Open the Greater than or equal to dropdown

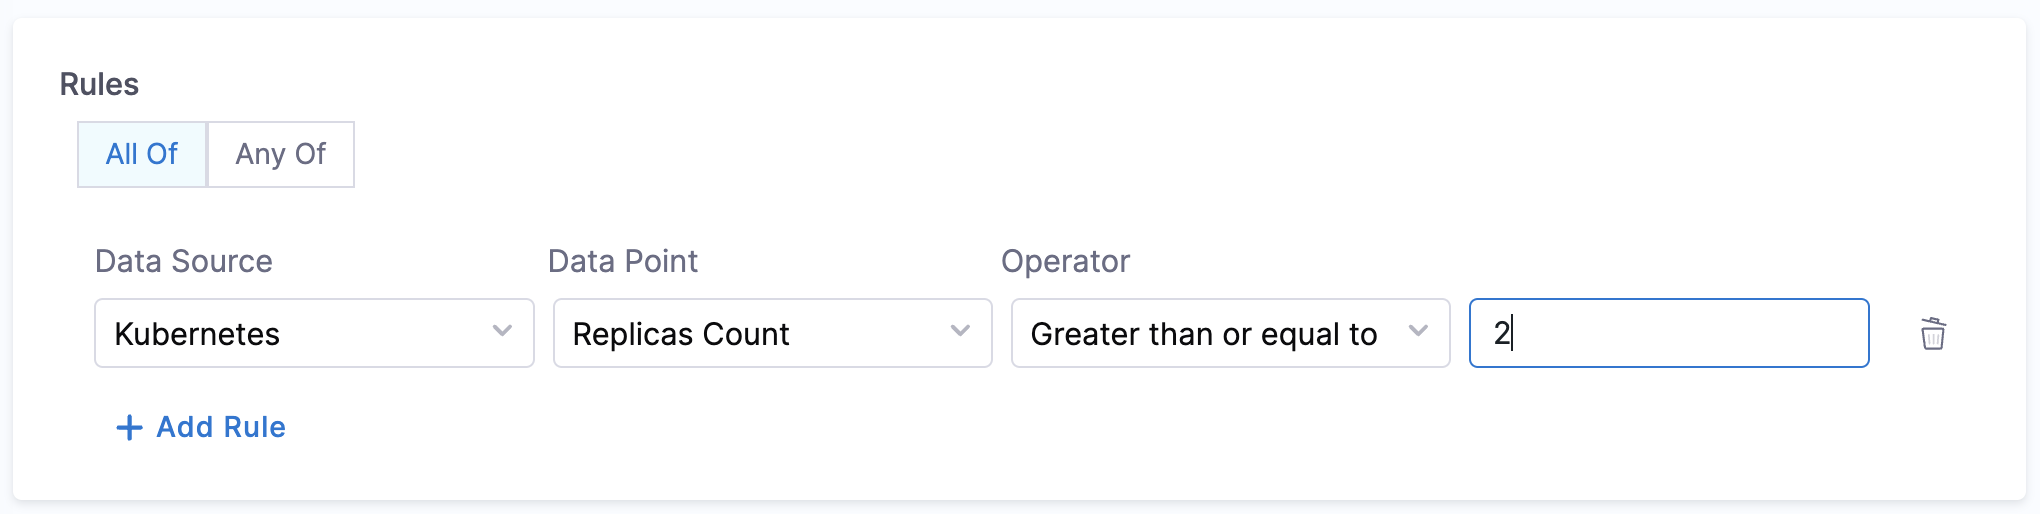(x=1230, y=333)
